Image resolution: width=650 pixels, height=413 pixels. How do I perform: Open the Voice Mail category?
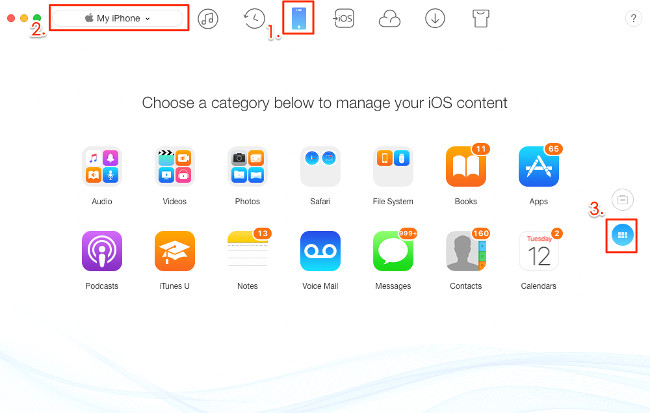(320, 251)
